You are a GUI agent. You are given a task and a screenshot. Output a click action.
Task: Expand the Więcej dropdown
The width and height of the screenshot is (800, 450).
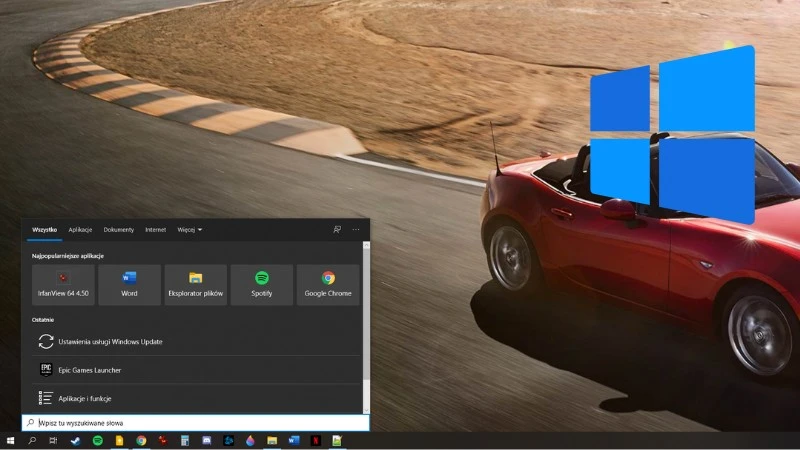click(190, 230)
